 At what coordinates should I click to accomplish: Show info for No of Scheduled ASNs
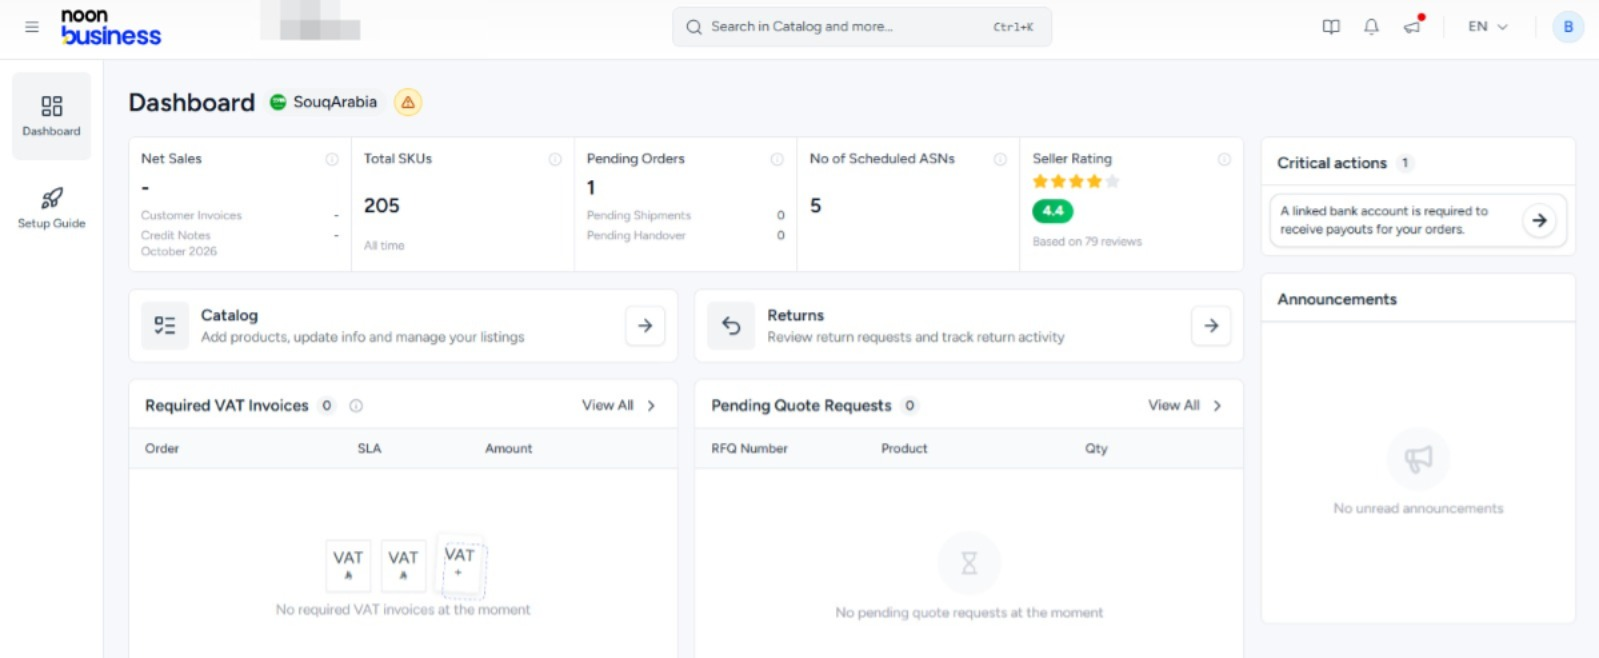(1000, 159)
